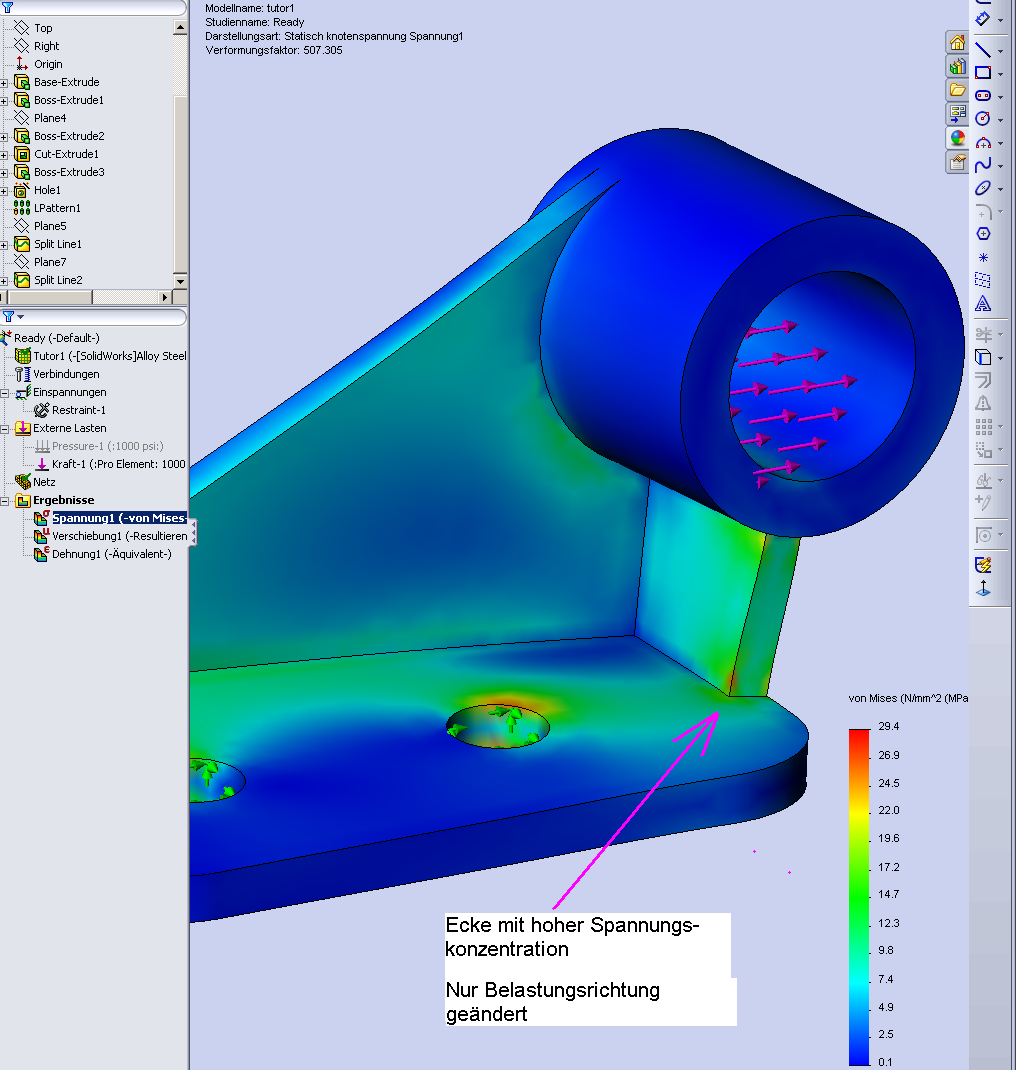Collapse the Ergebnisse folder
The height and width of the screenshot is (1070, 1018).
point(4,501)
